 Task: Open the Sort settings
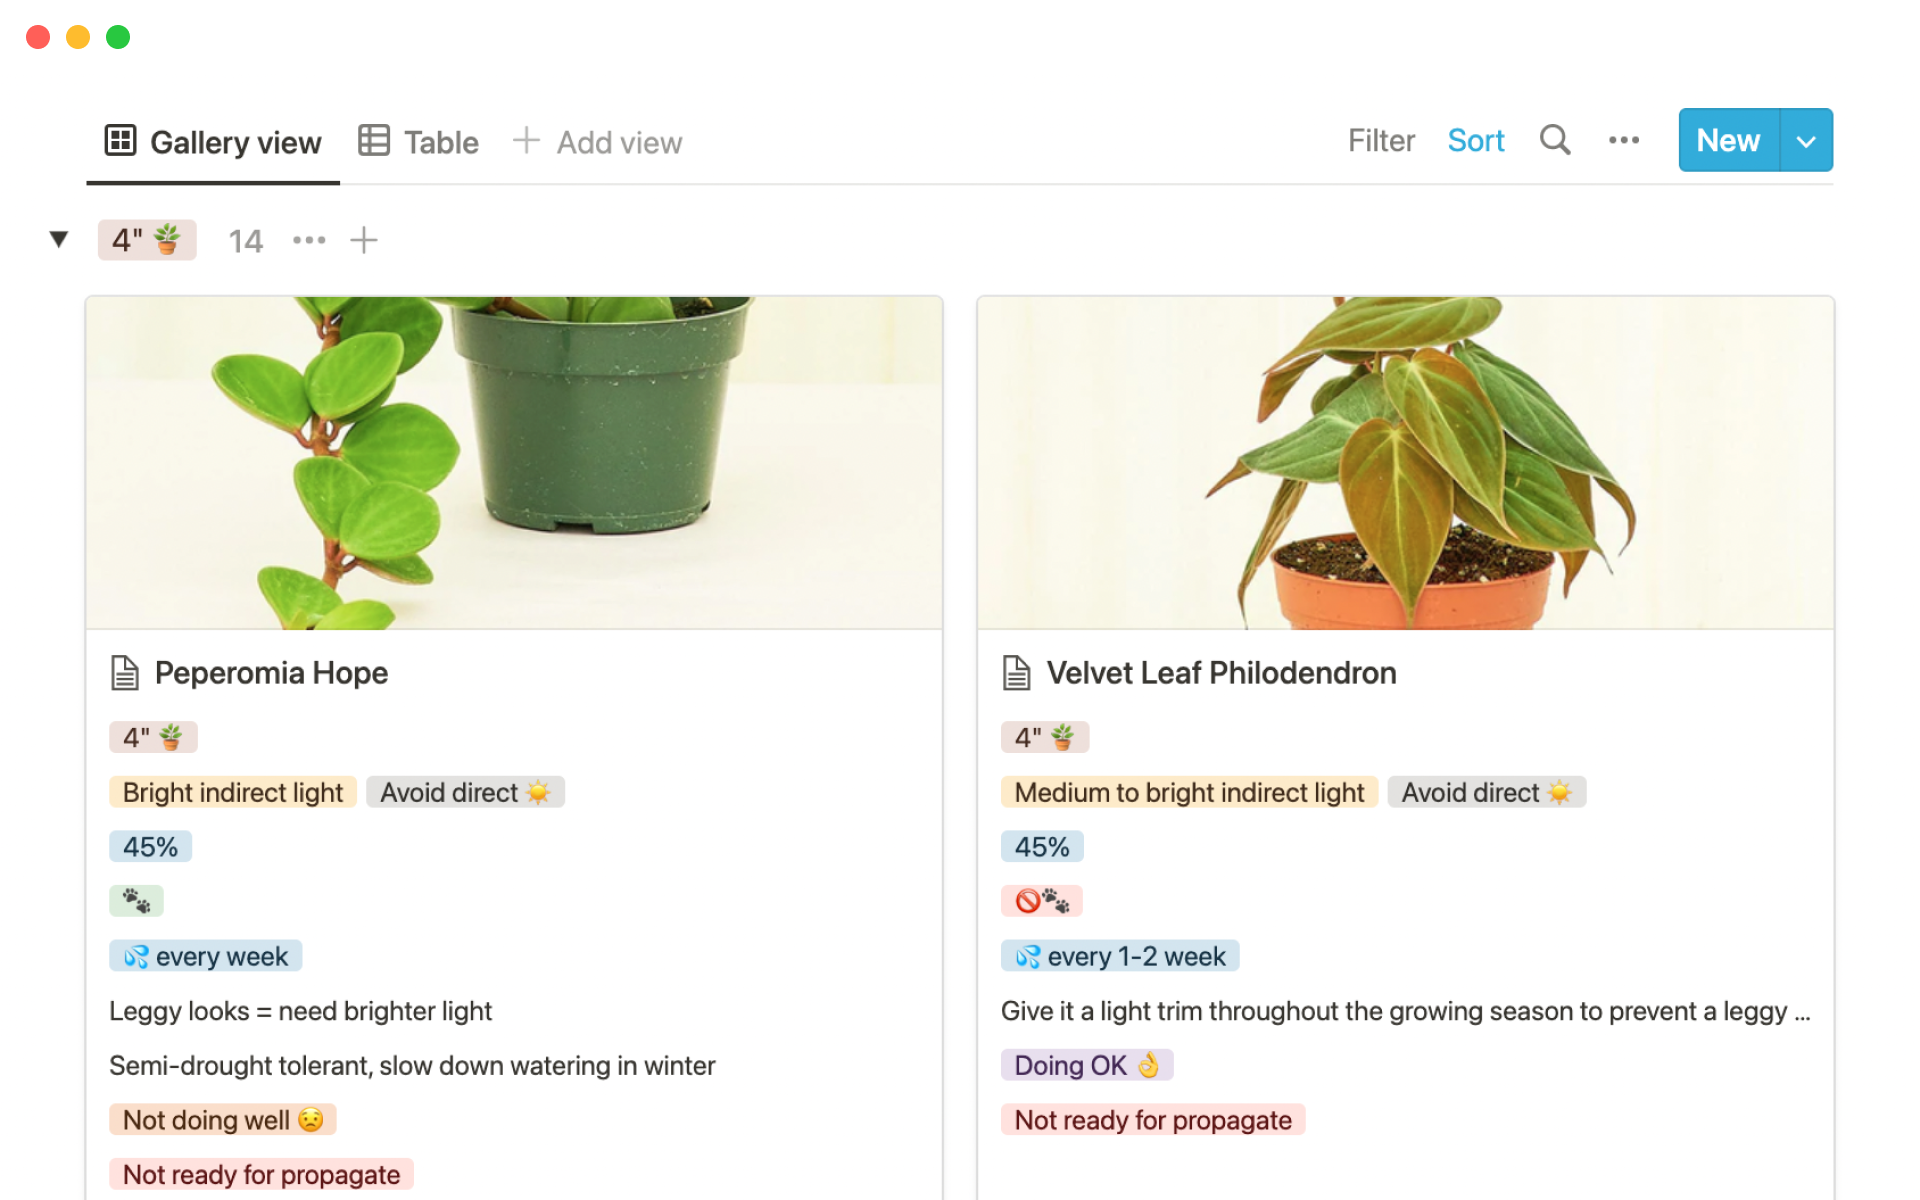tap(1475, 141)
